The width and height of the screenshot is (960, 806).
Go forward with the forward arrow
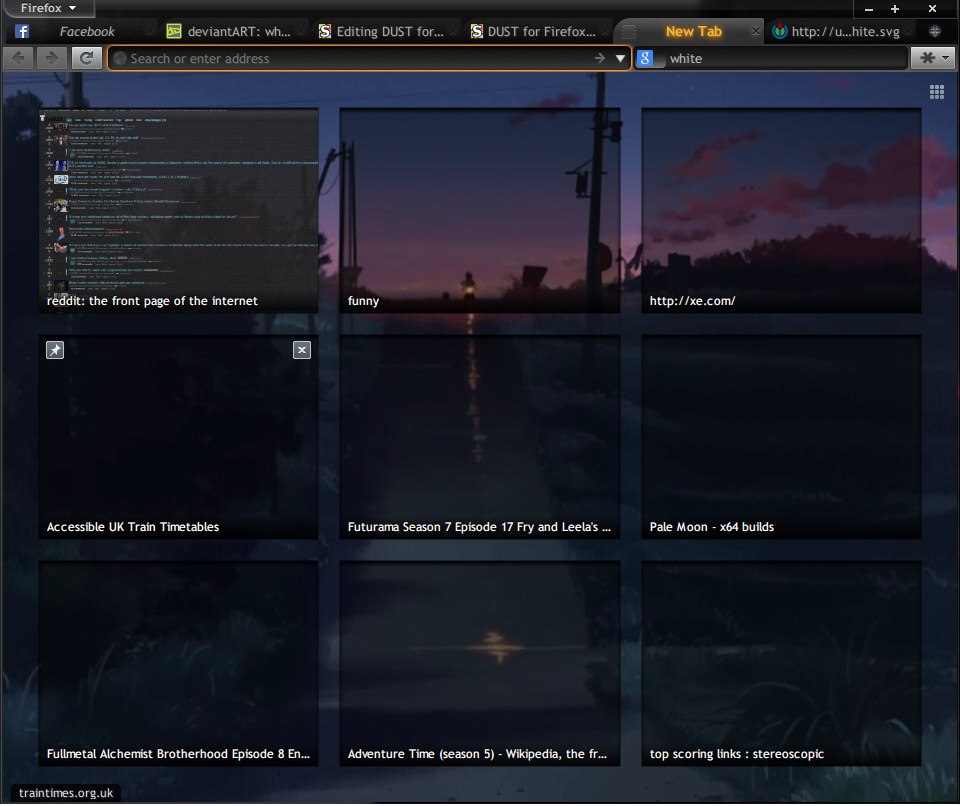[52, 58]
